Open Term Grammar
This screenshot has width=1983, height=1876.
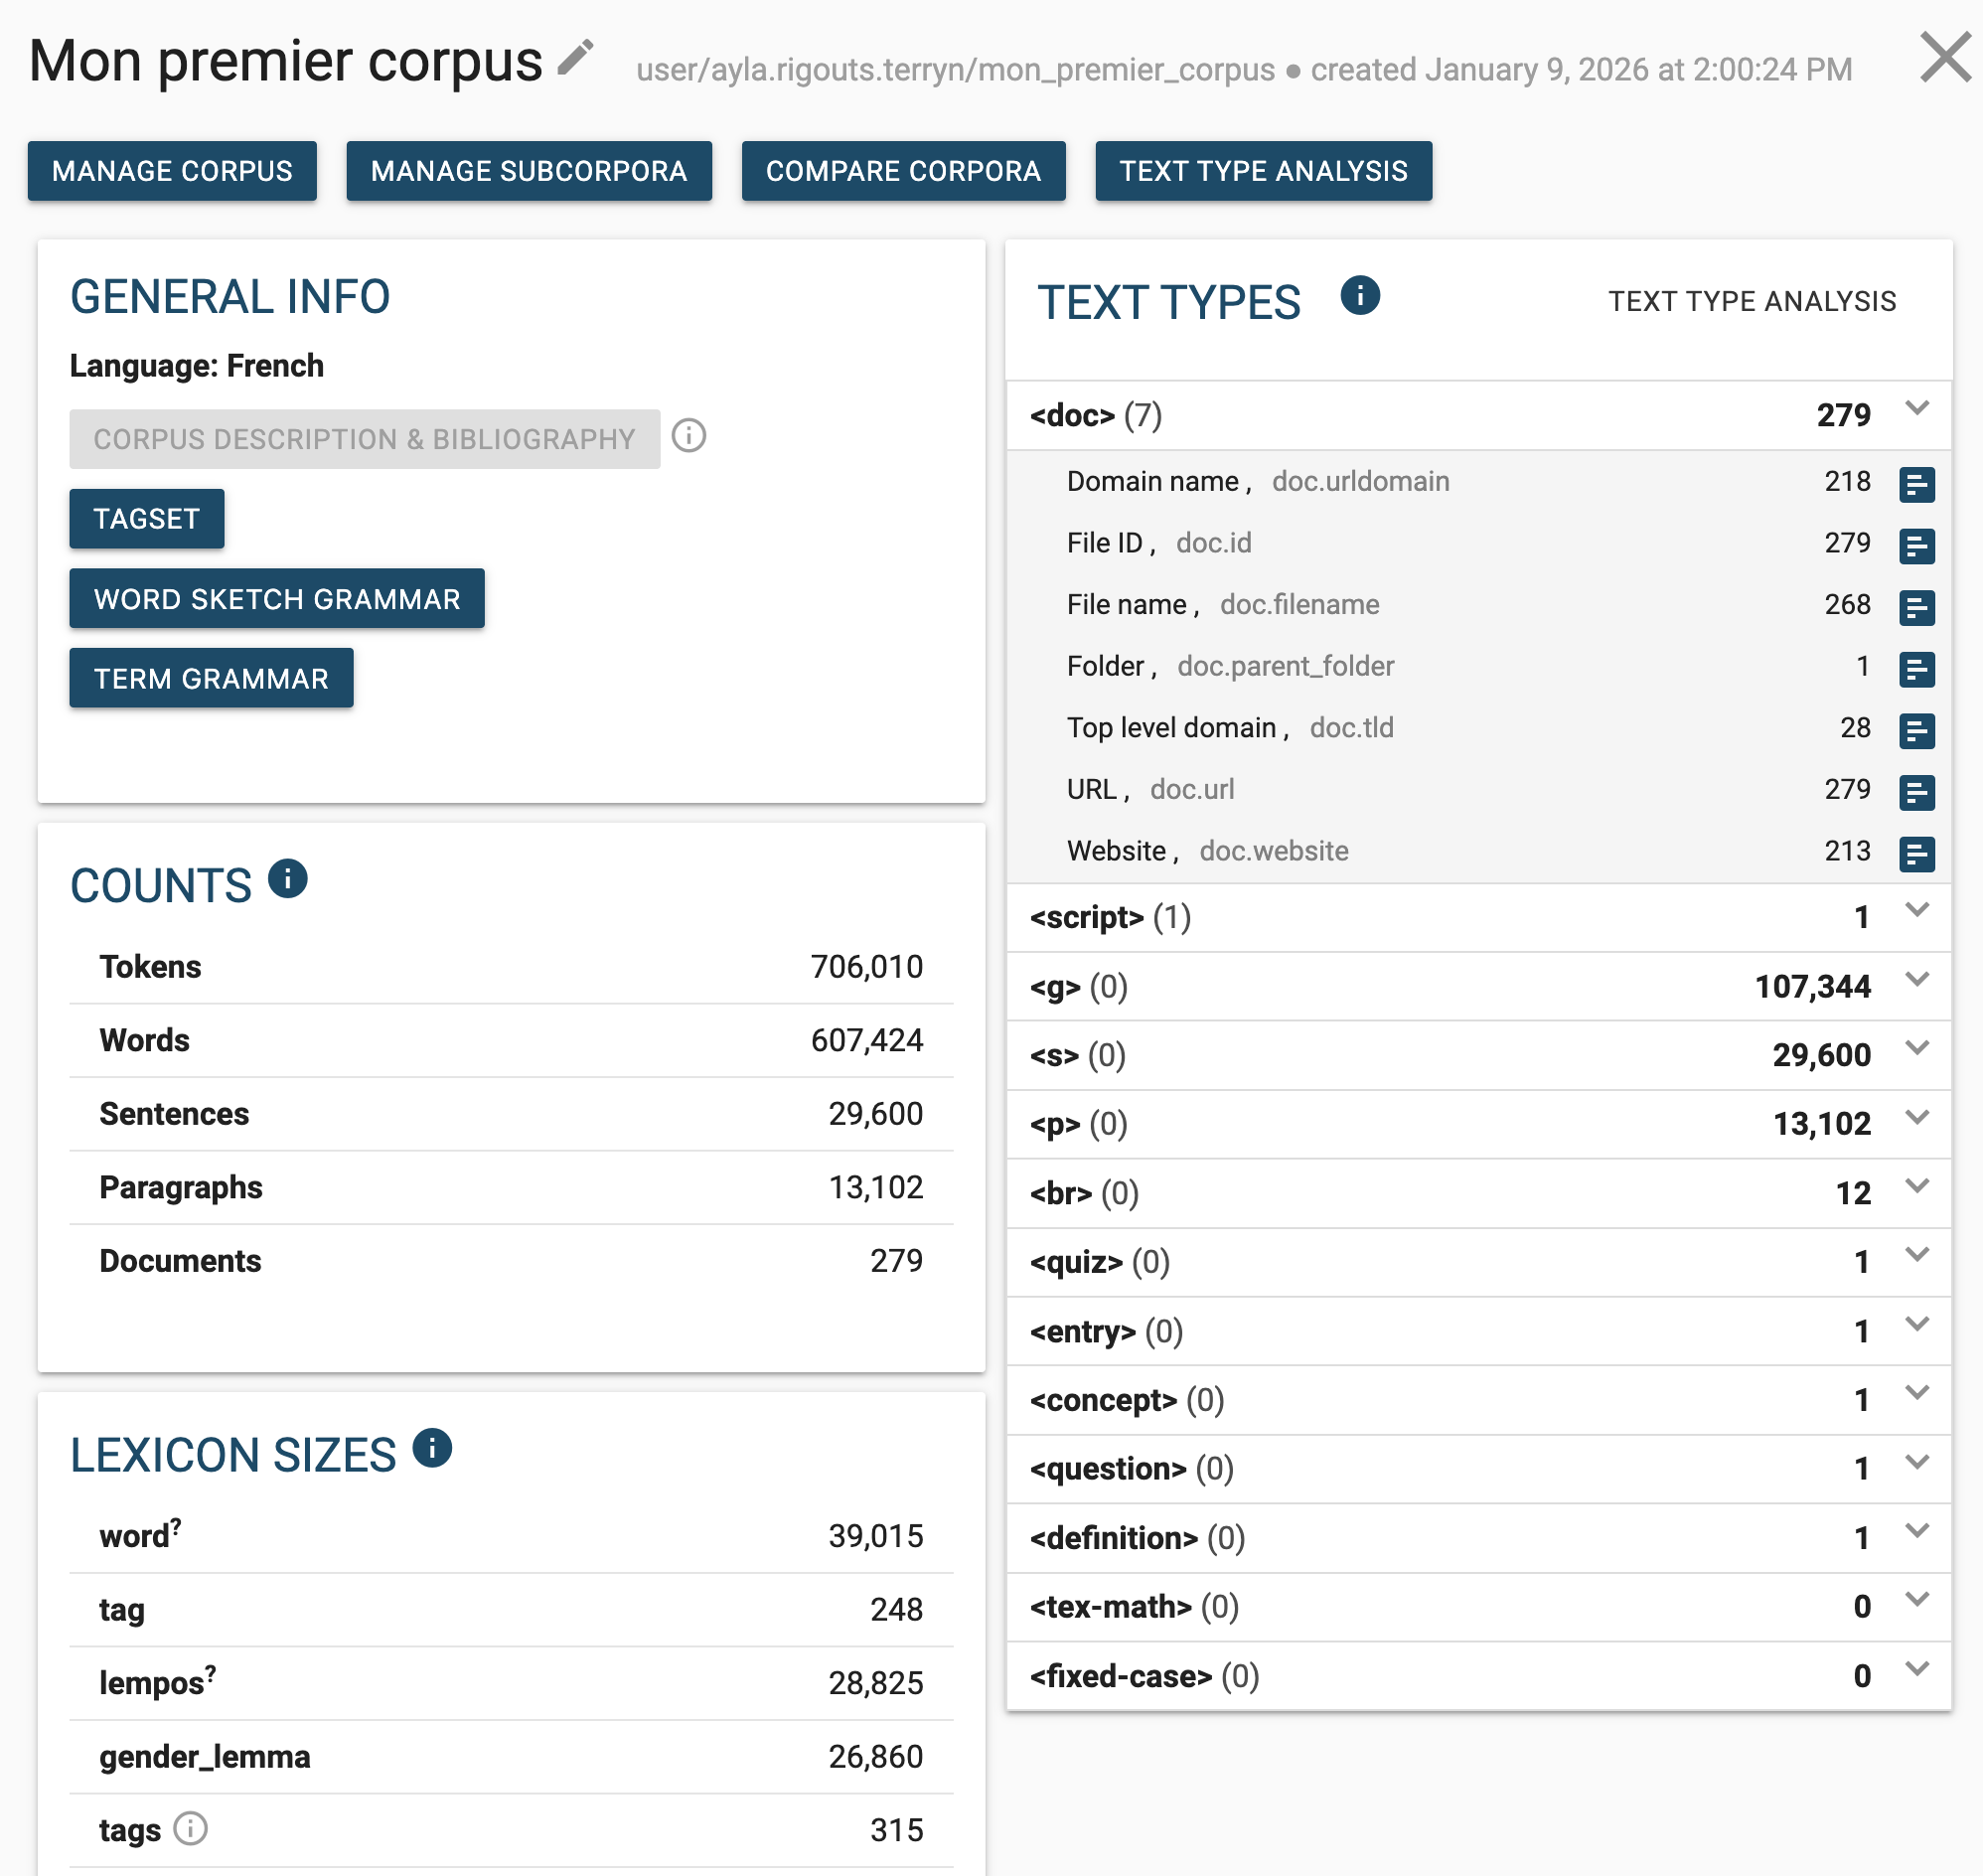pos(211,678)
